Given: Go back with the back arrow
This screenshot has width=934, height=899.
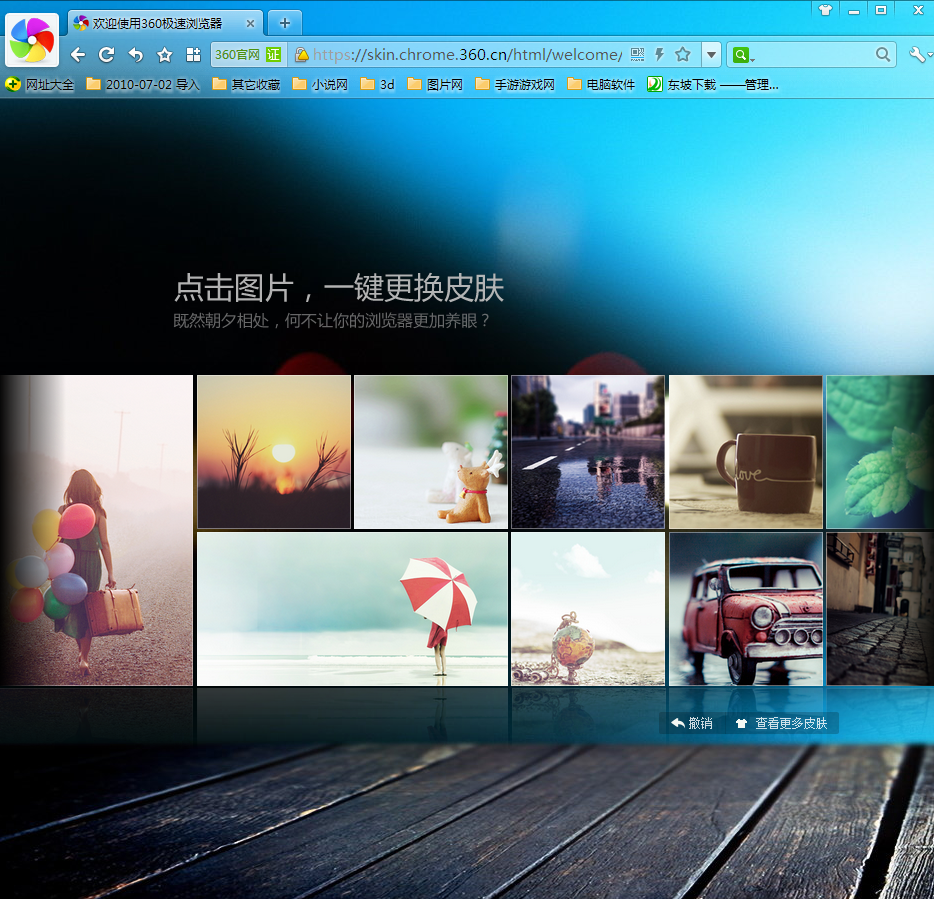Looking at the screenshot, I should coord(77,55).
